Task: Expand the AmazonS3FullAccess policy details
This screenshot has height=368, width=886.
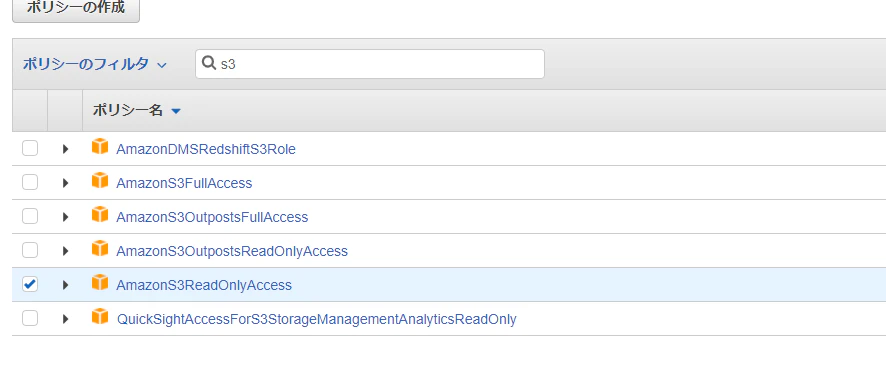Action: (x=66, y=183)
